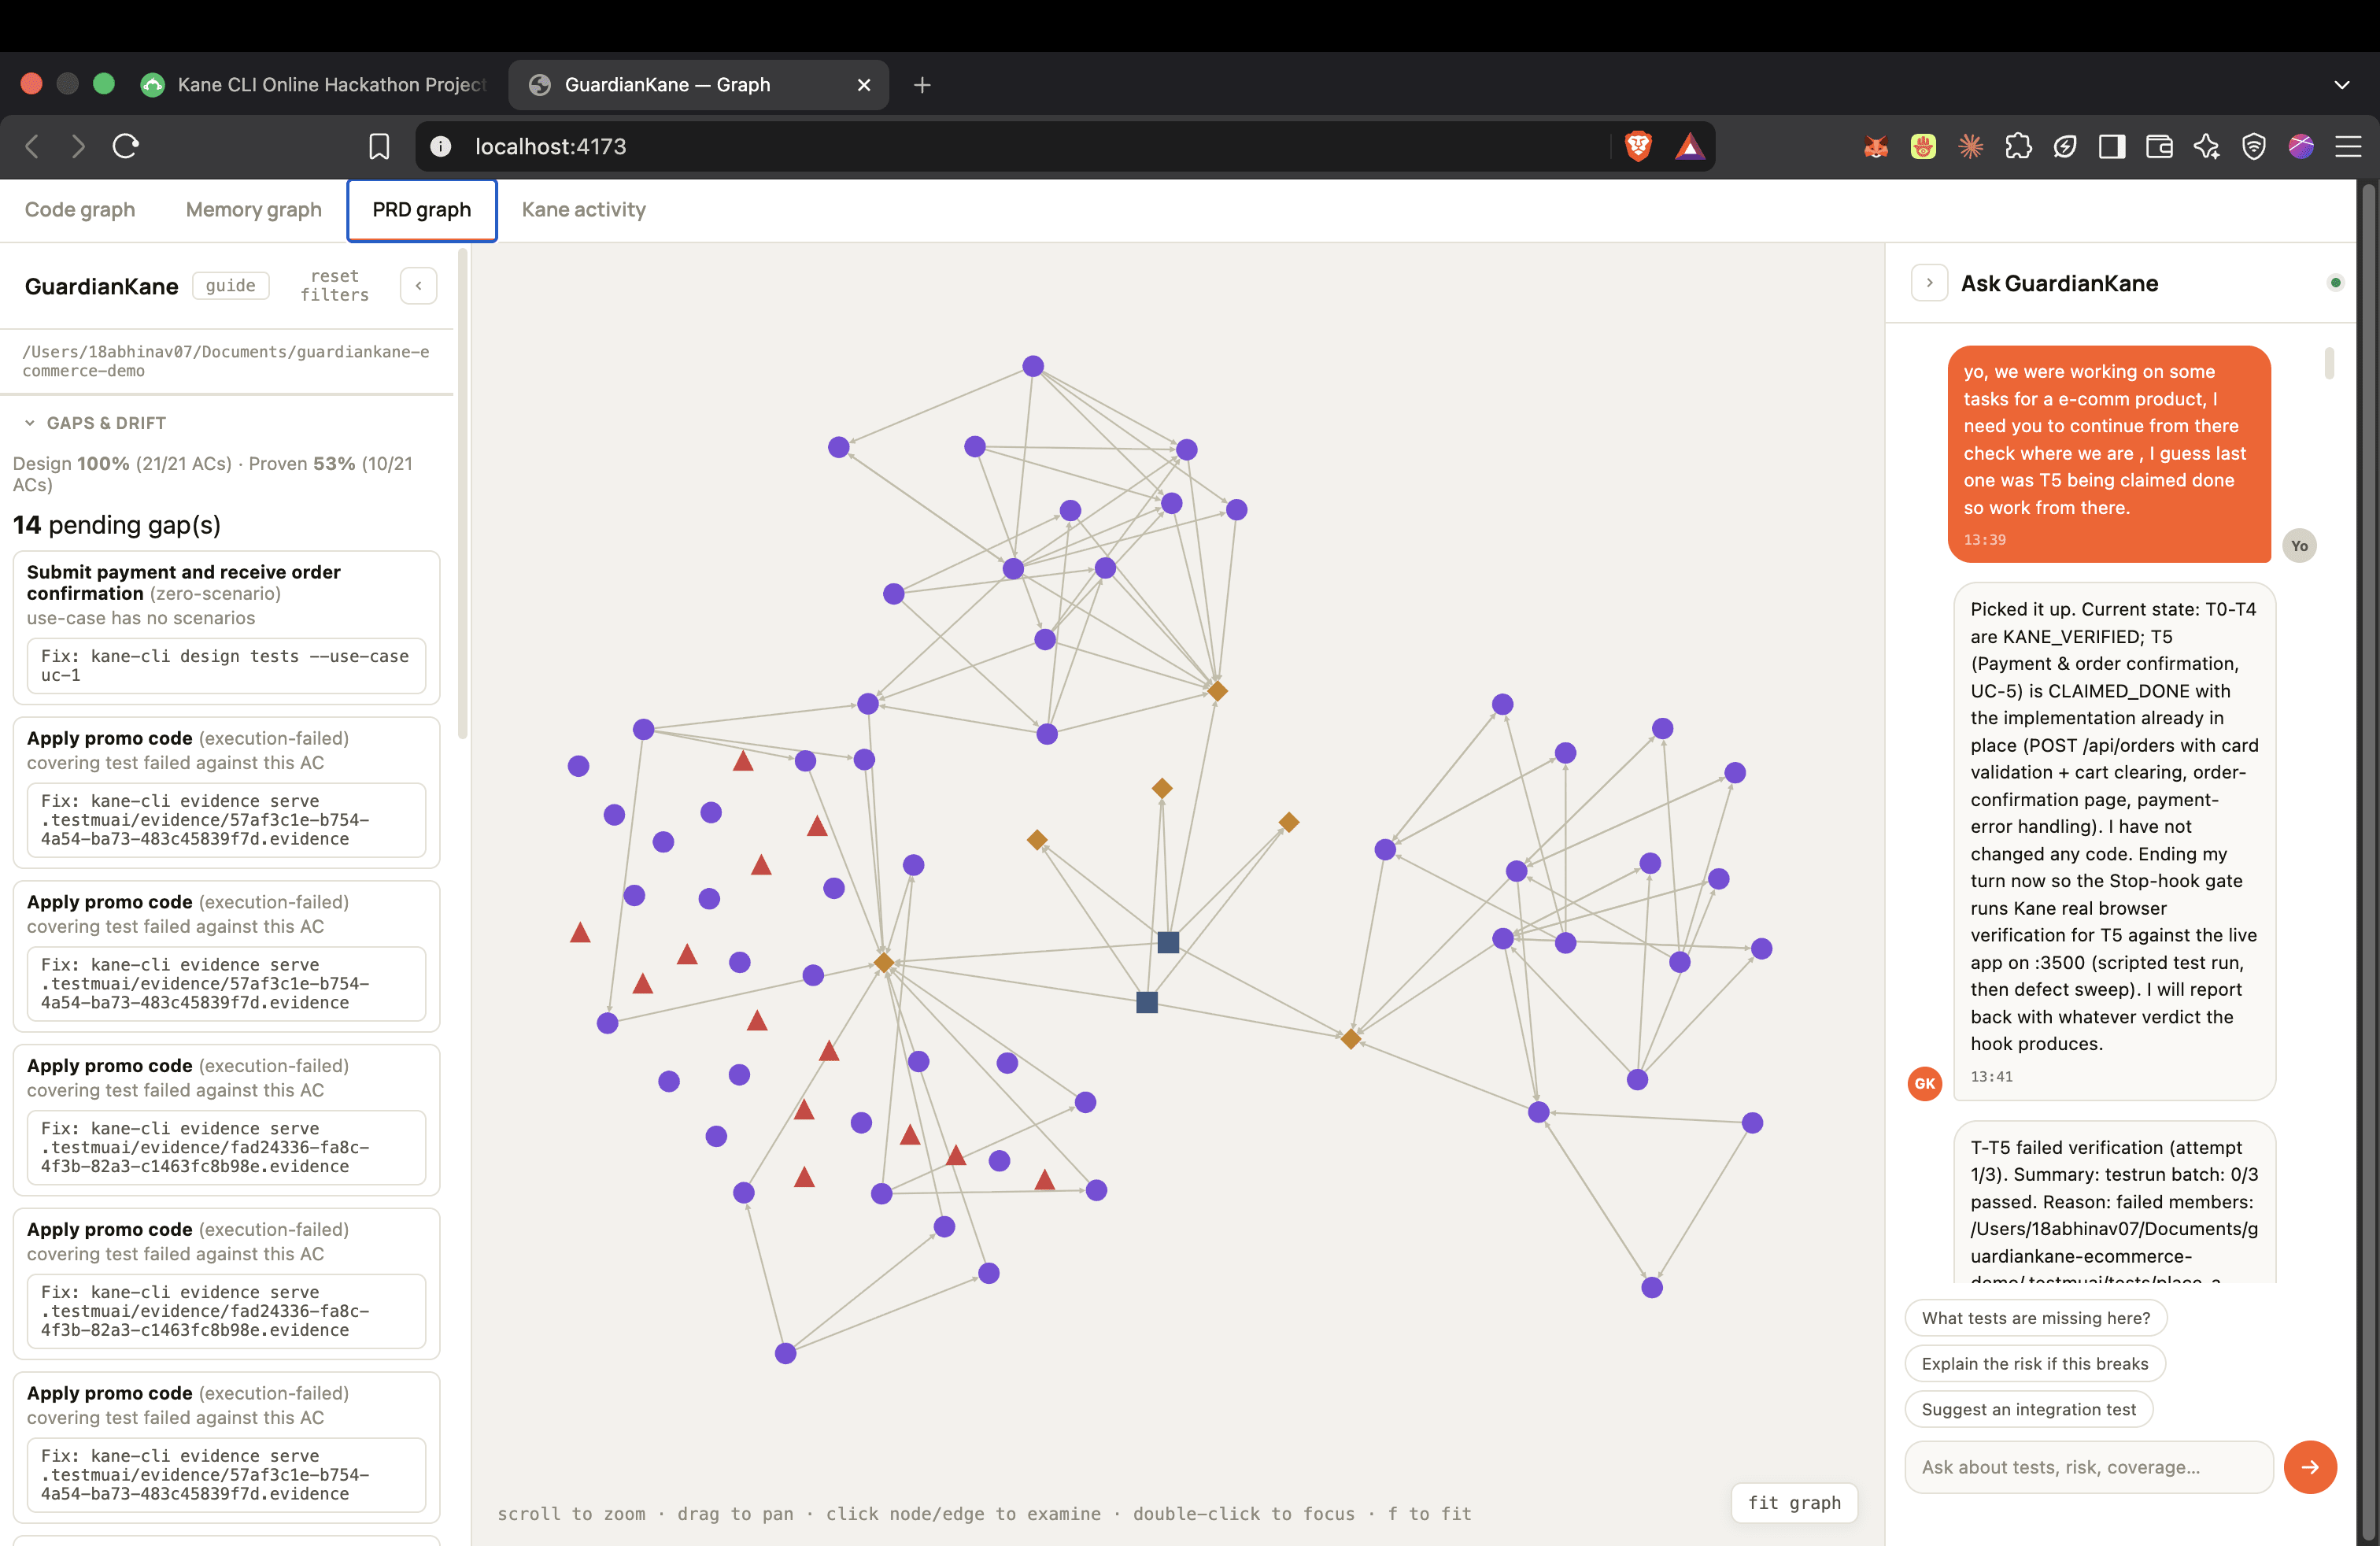Click the top purple node of the graph
The image size is (2380, 1546).
1033,366
